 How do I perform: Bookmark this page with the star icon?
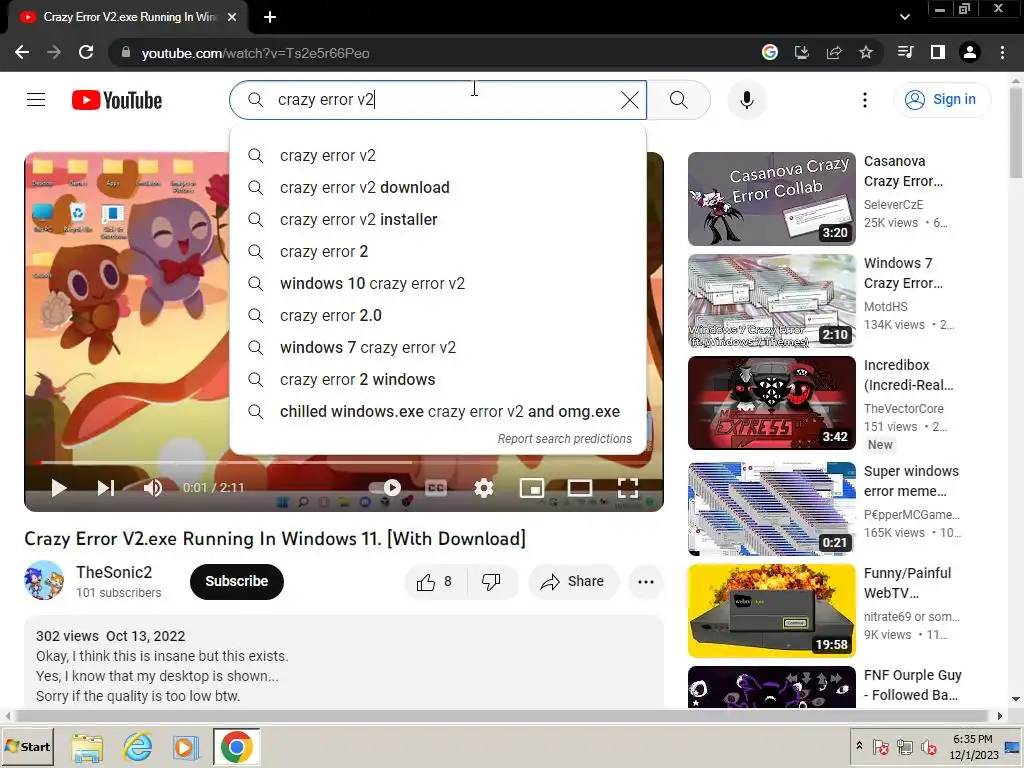click(865, 52)
